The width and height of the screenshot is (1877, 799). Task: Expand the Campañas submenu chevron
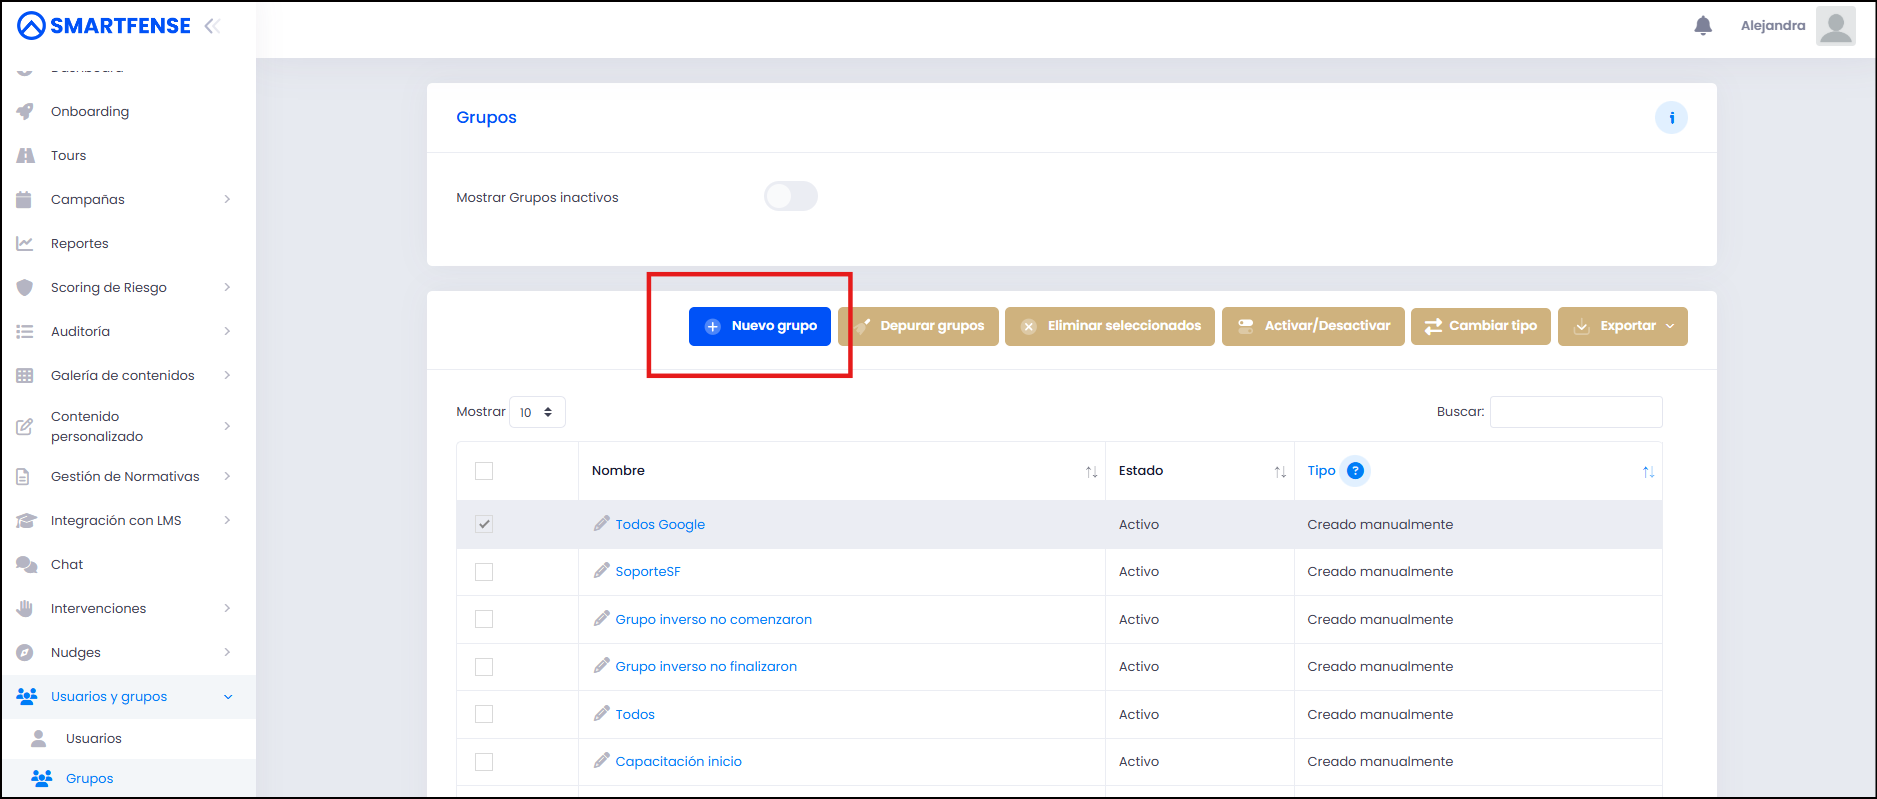pos(227,199)
